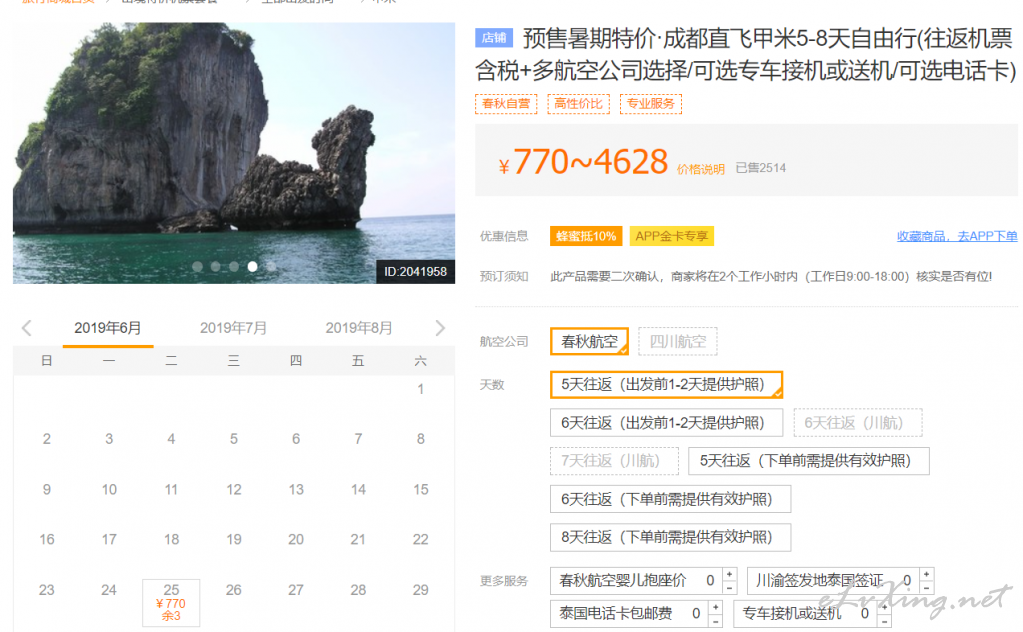Show the second image via carousel dot
This screenshot has width=1023, height=632.
point(215,266)
